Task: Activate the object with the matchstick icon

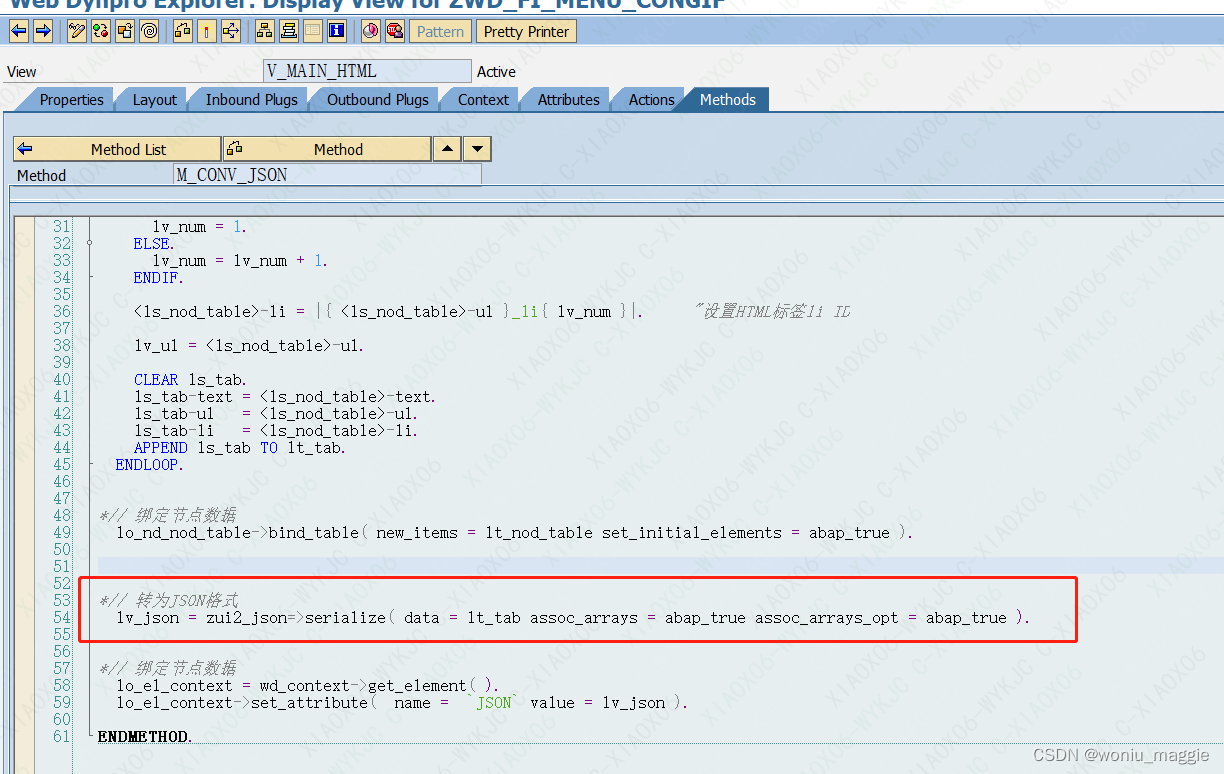Action: [x=207, y=31]
